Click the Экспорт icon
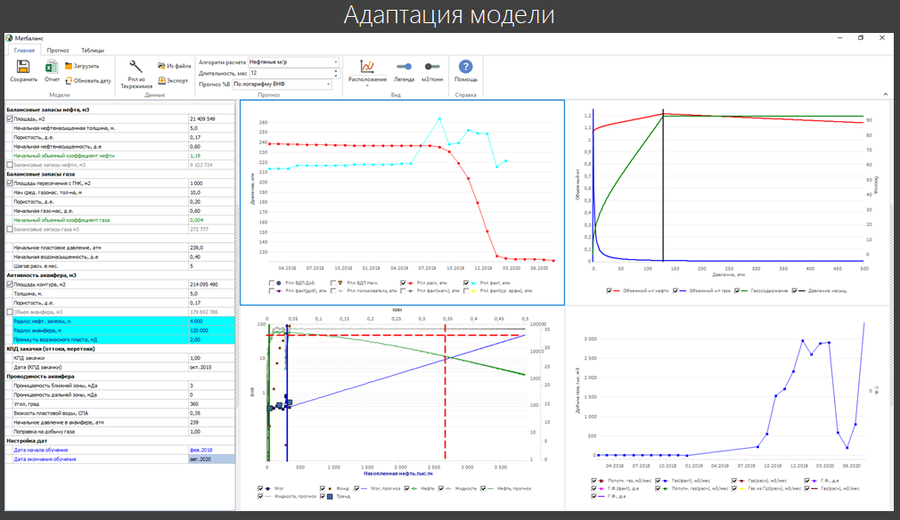Screen dimensions: 900x520 pos(161,81)
